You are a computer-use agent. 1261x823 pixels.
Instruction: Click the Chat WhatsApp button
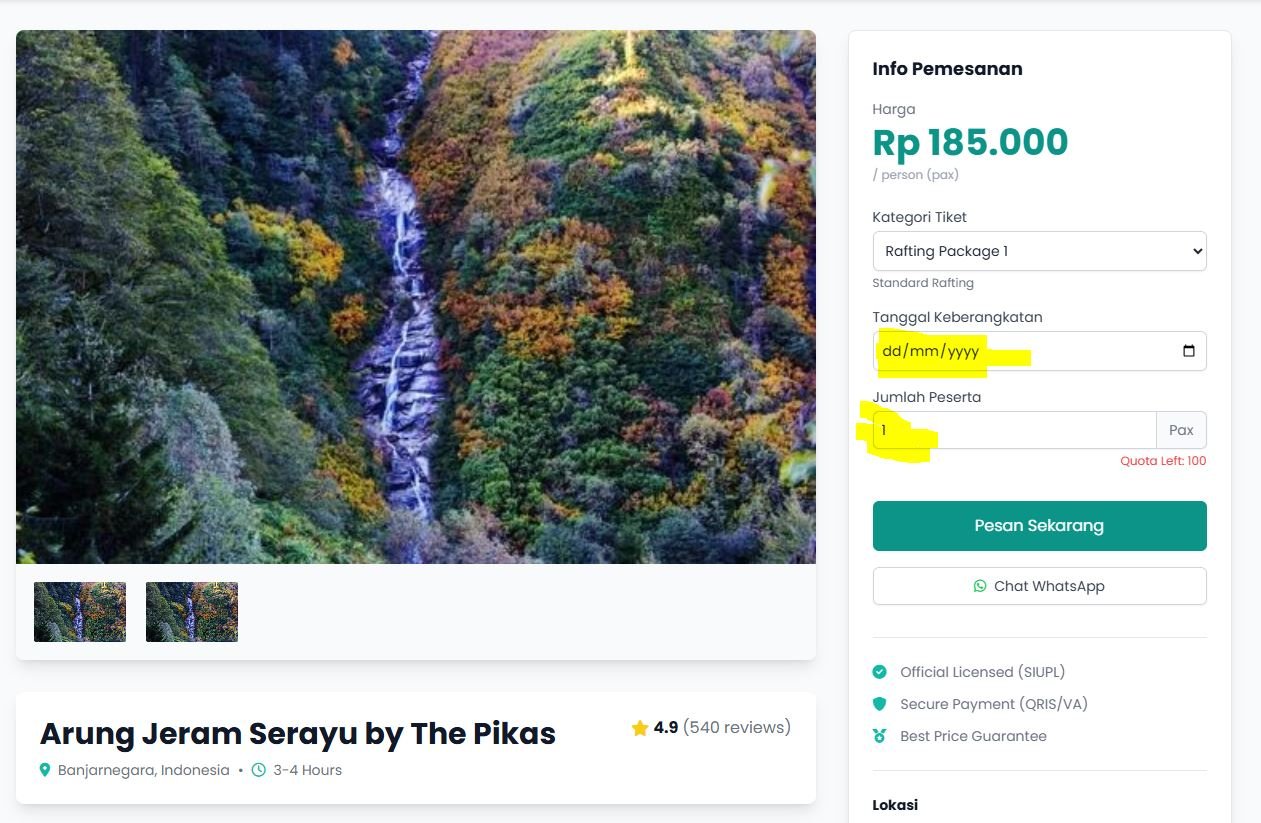coord(1039,586)
